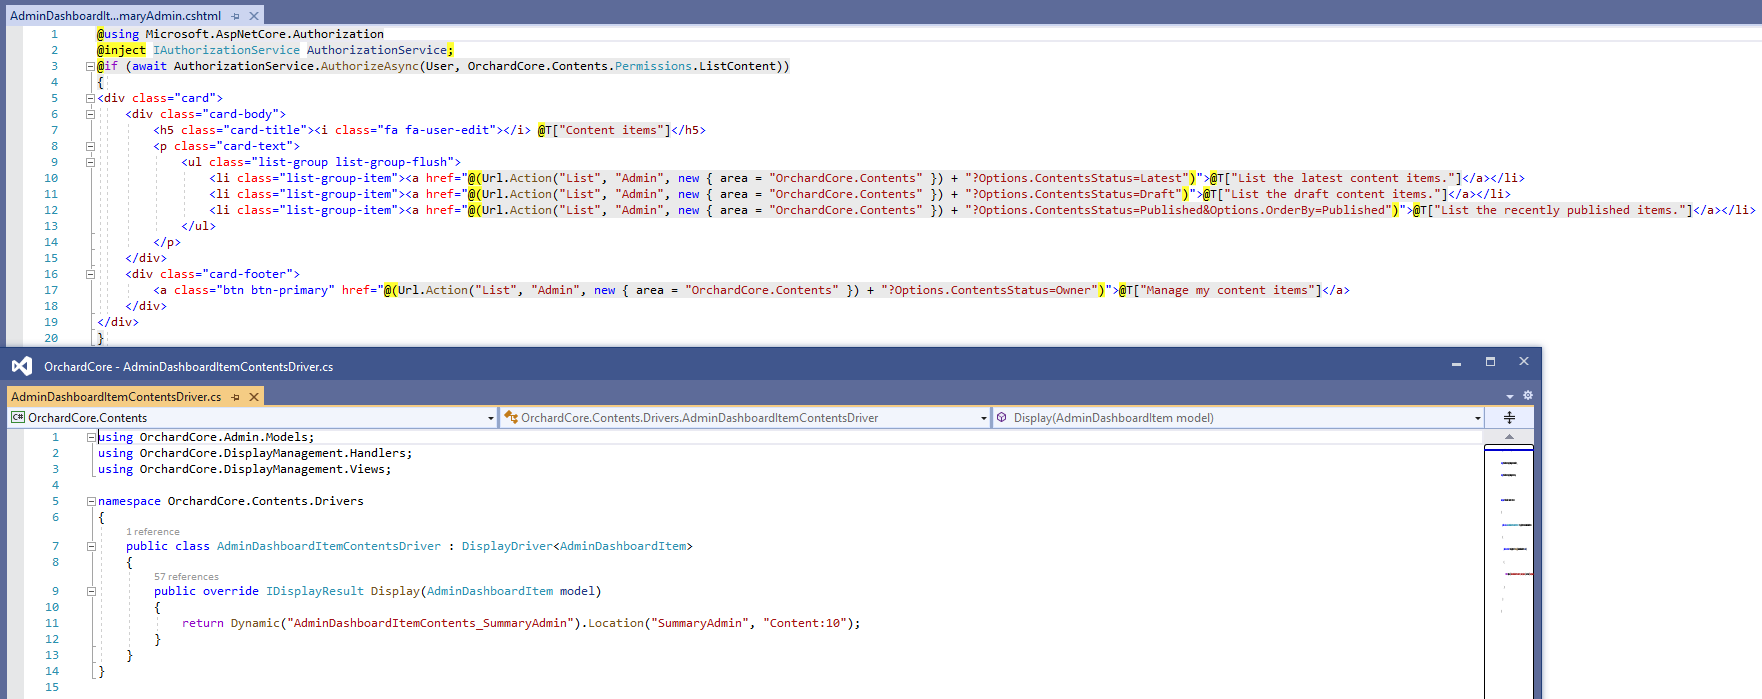Click the Visual Studio logo in the title bar
This screenshot has width=1762, height=699.
pos(22,366)
